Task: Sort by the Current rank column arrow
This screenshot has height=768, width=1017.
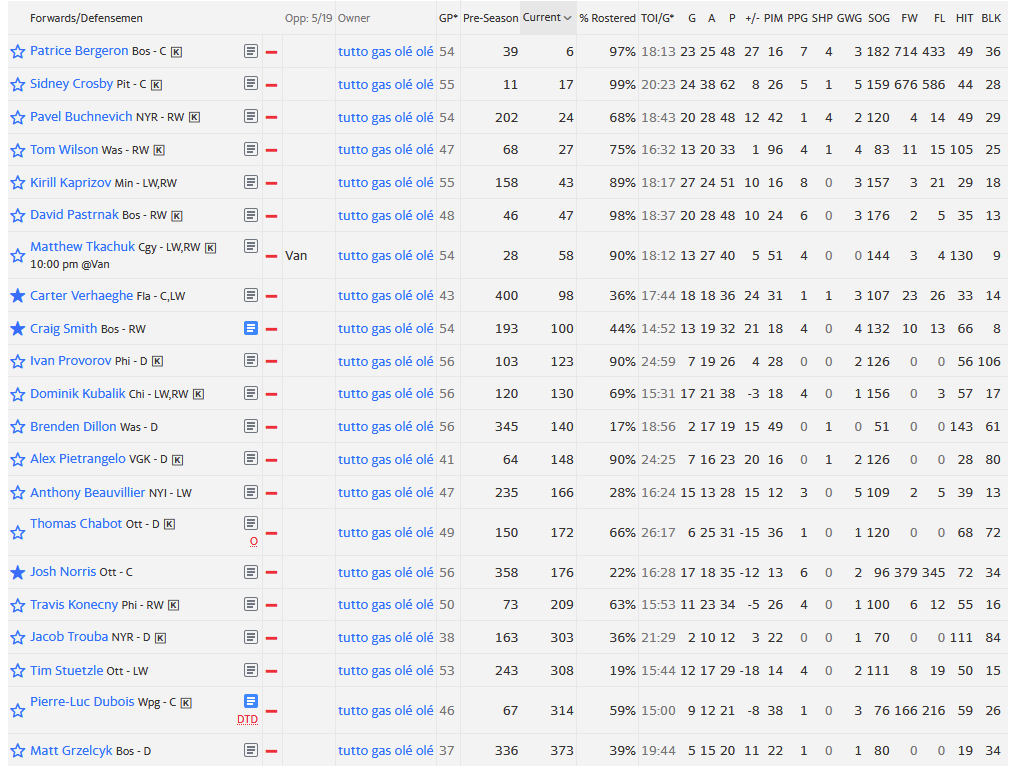Action: pyautogui.click(x=568, y=18)
